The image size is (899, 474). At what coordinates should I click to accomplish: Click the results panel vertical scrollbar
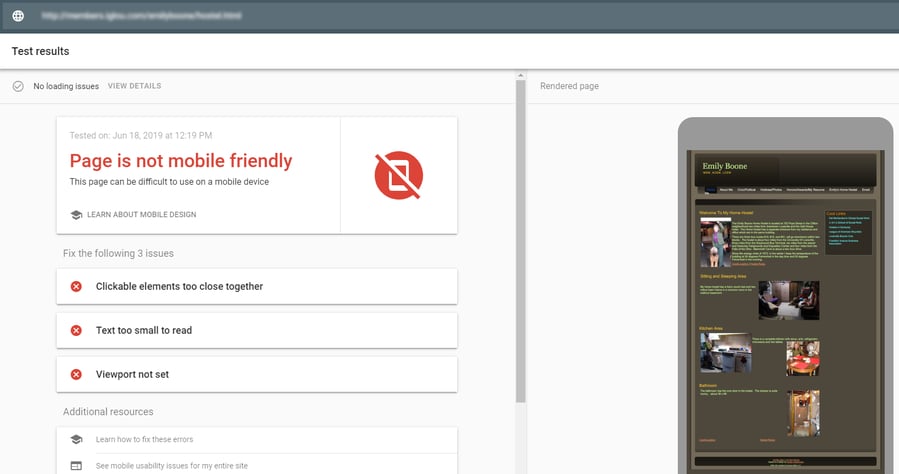coord(520,240)
